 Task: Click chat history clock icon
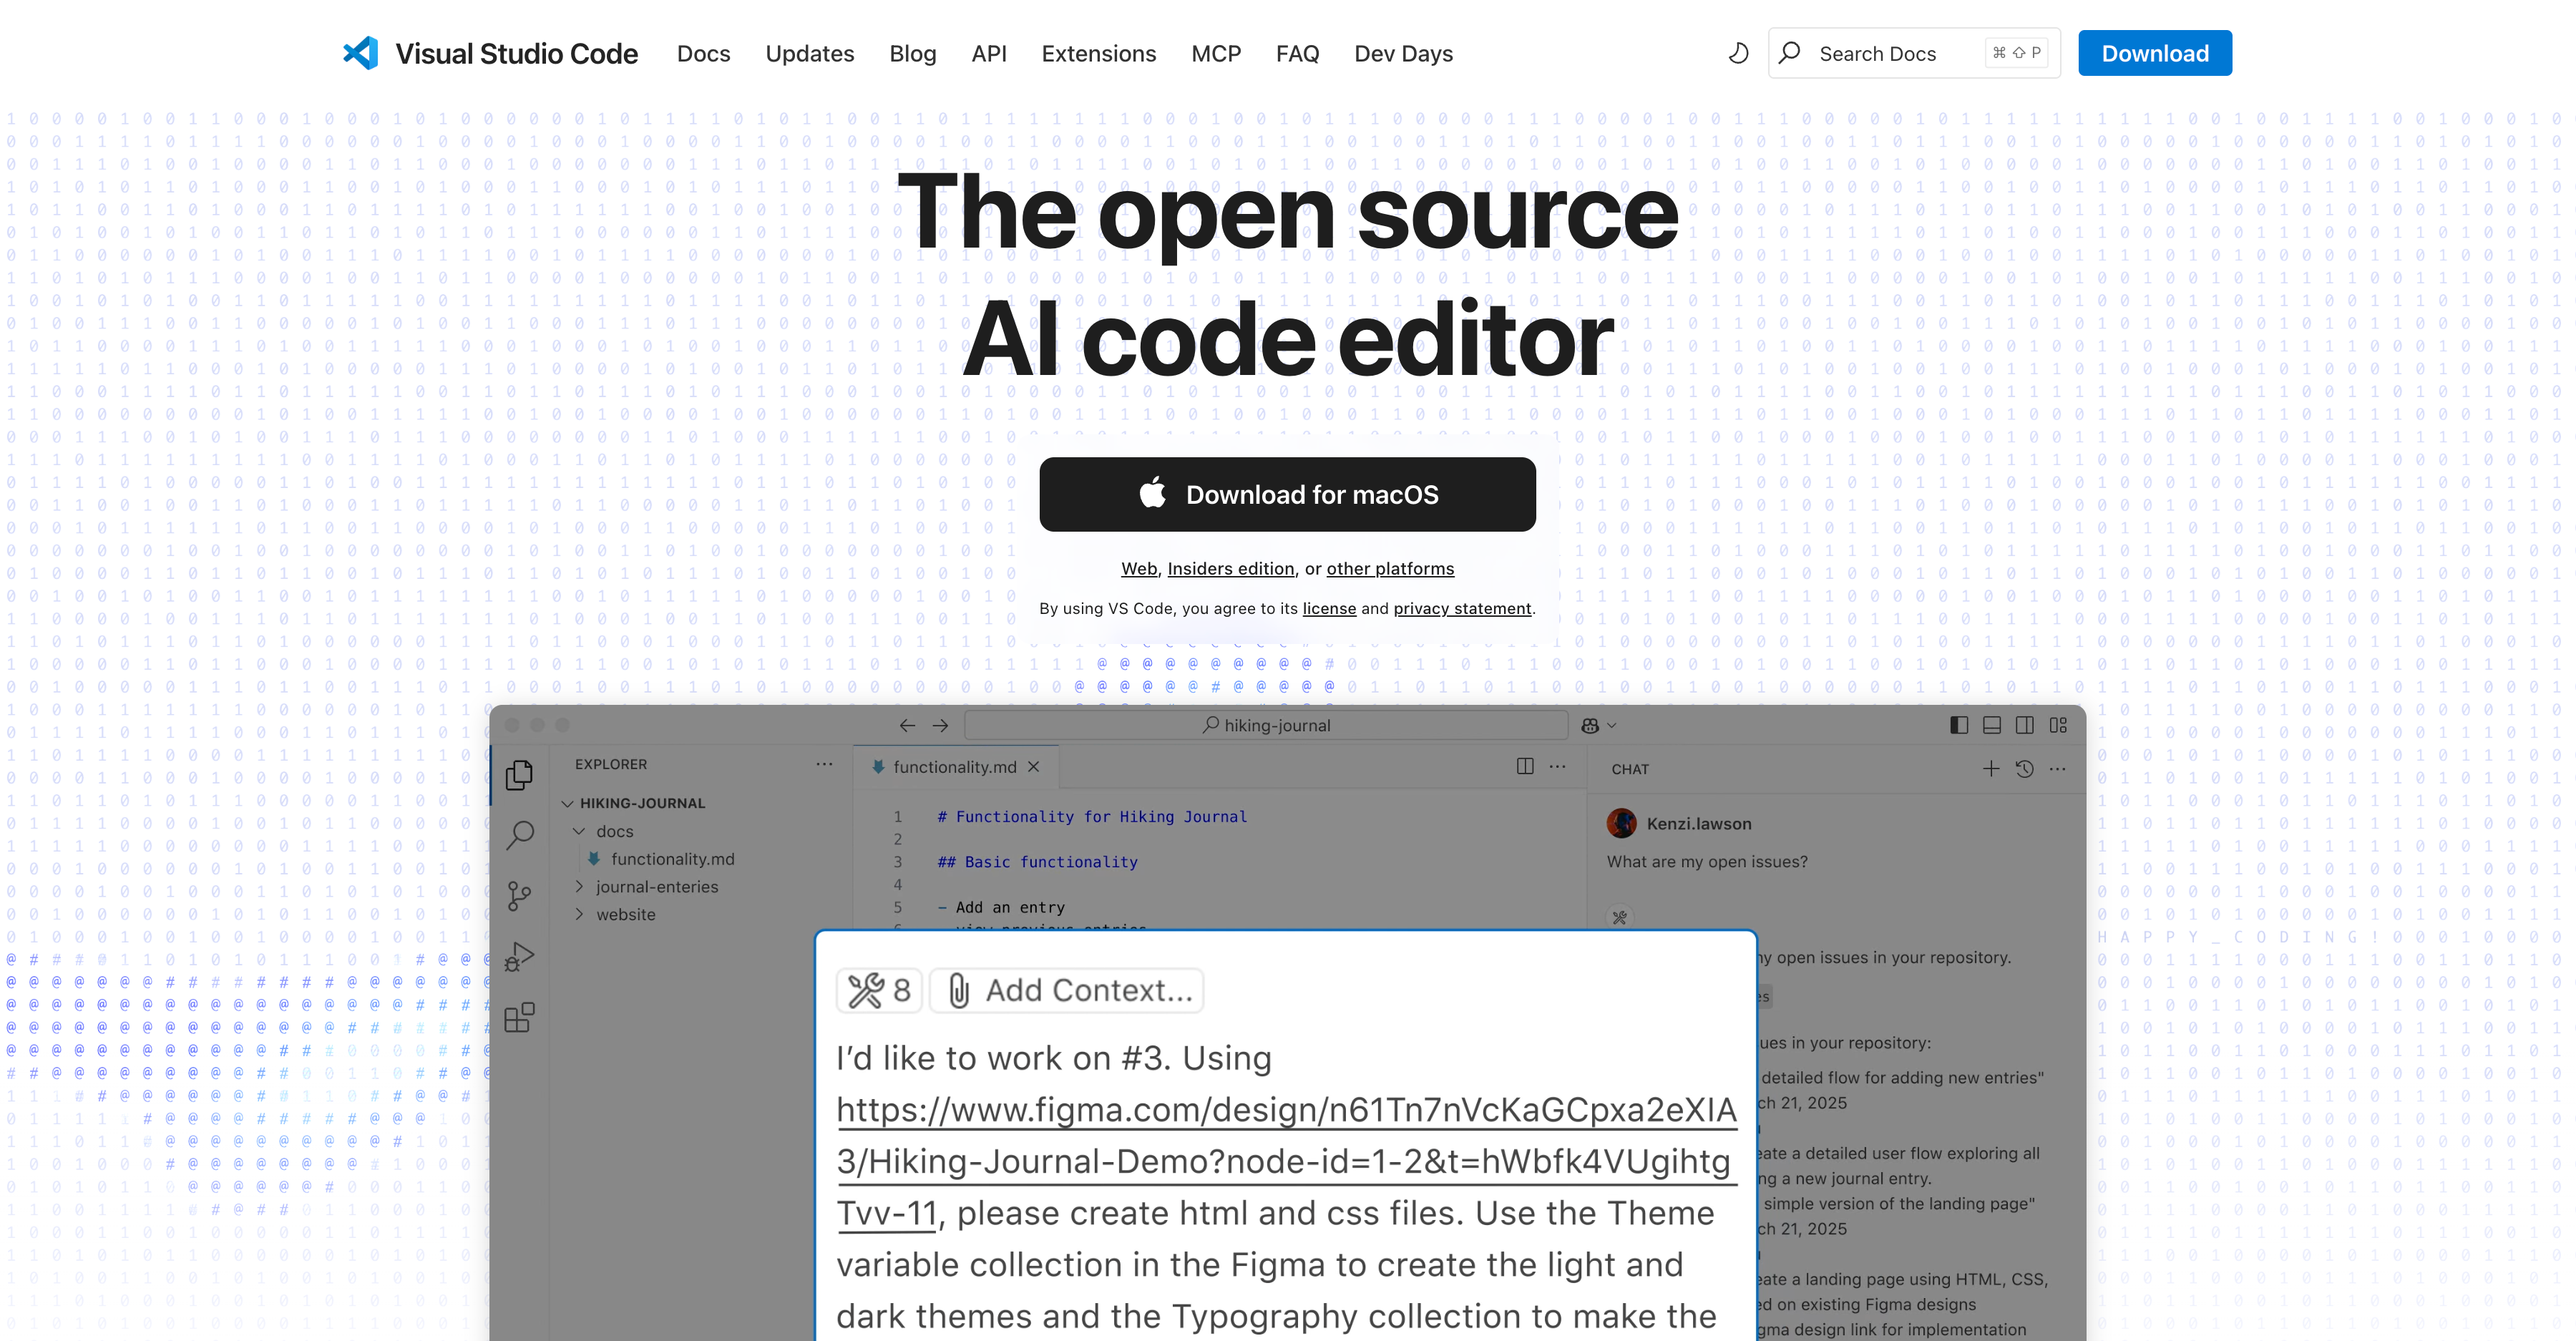click(2024, 769)
